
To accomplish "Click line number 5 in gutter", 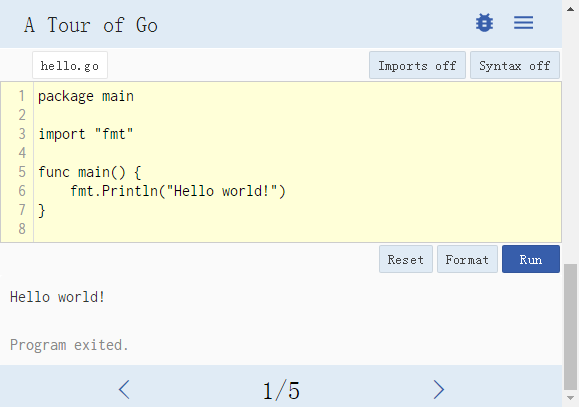I will (x=22, y=172).
